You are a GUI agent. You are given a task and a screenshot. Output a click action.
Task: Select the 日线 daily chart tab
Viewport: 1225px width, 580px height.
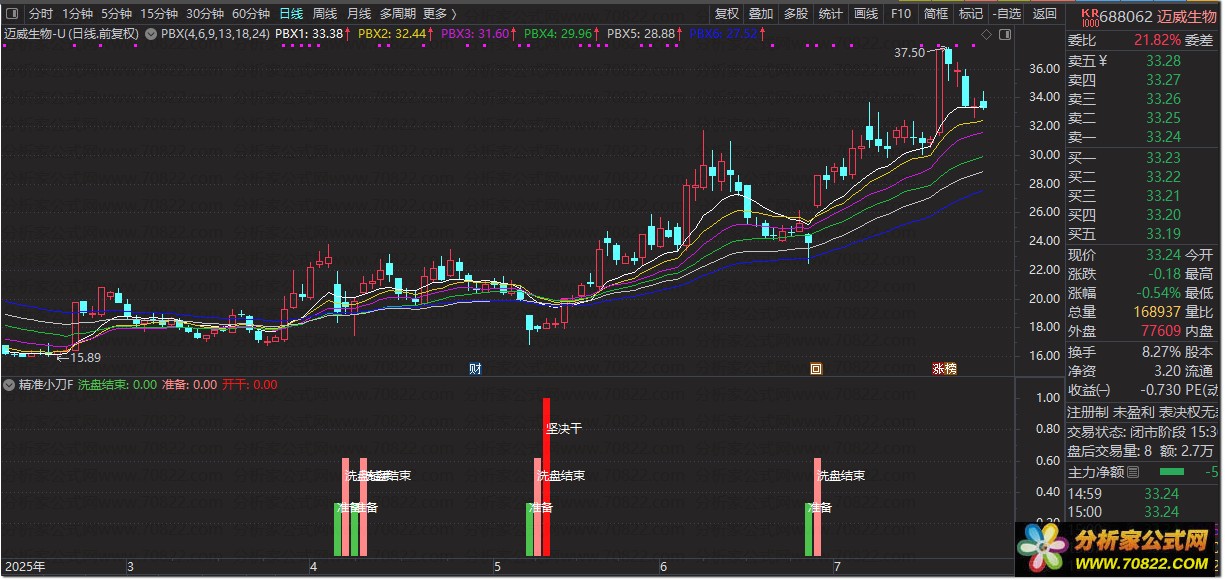tap(291, 14)
